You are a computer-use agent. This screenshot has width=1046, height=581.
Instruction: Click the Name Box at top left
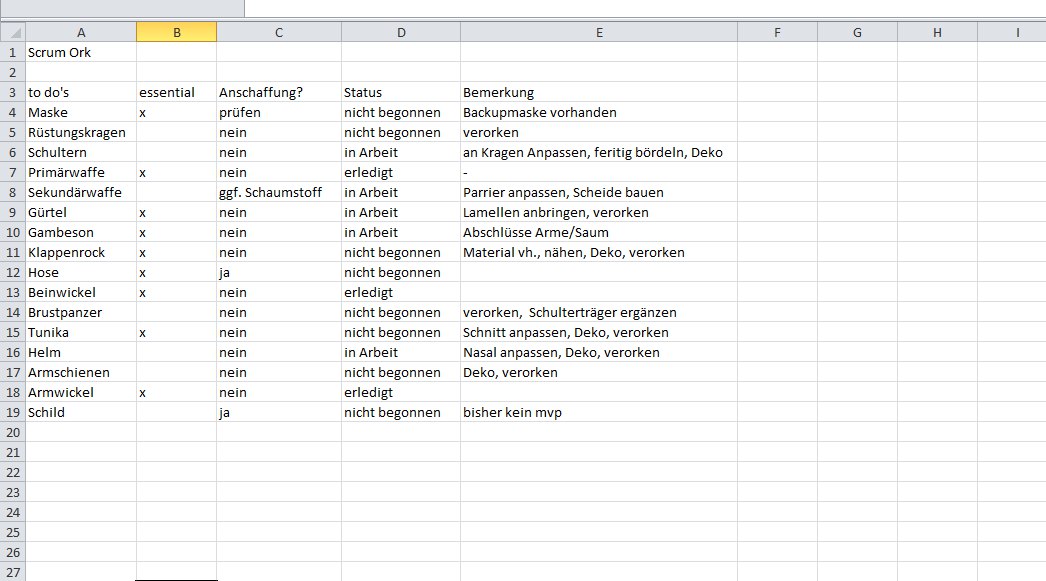pos(120,8)
